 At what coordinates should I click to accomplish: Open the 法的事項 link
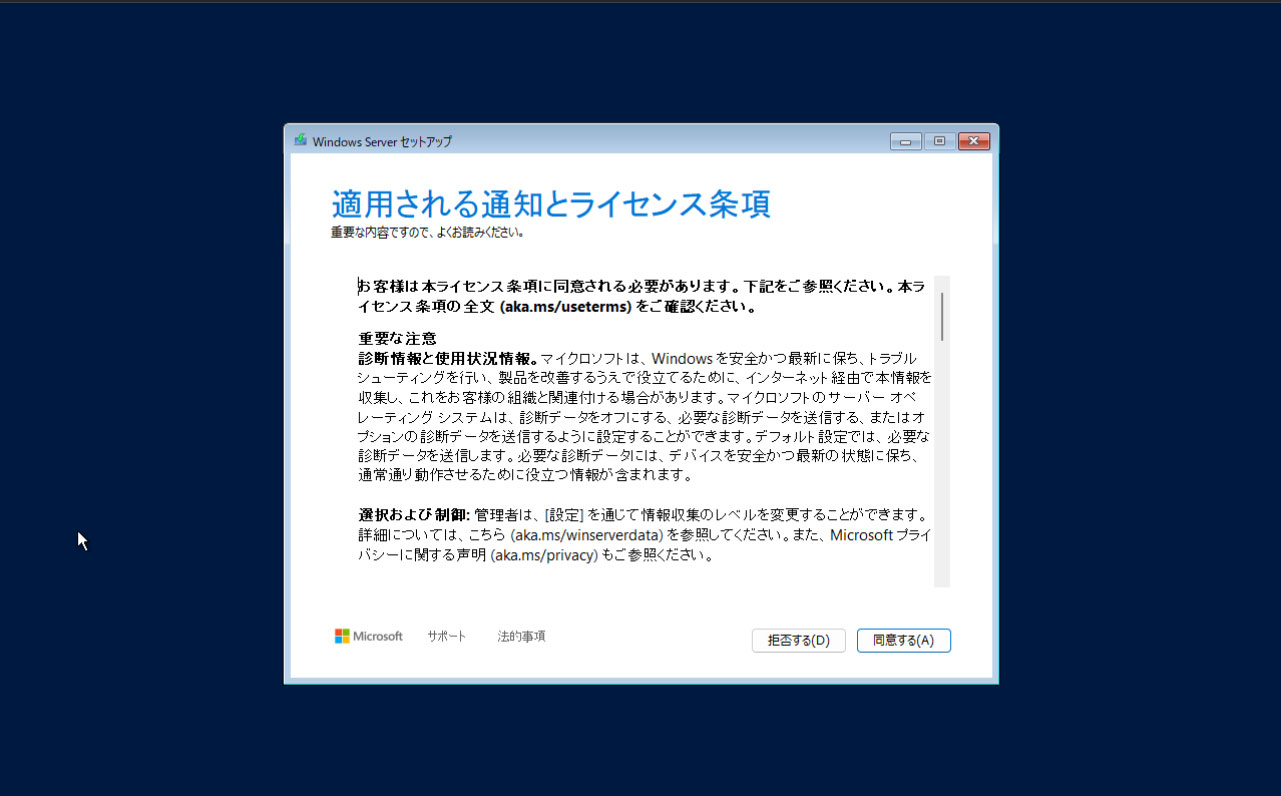(521, 636)
